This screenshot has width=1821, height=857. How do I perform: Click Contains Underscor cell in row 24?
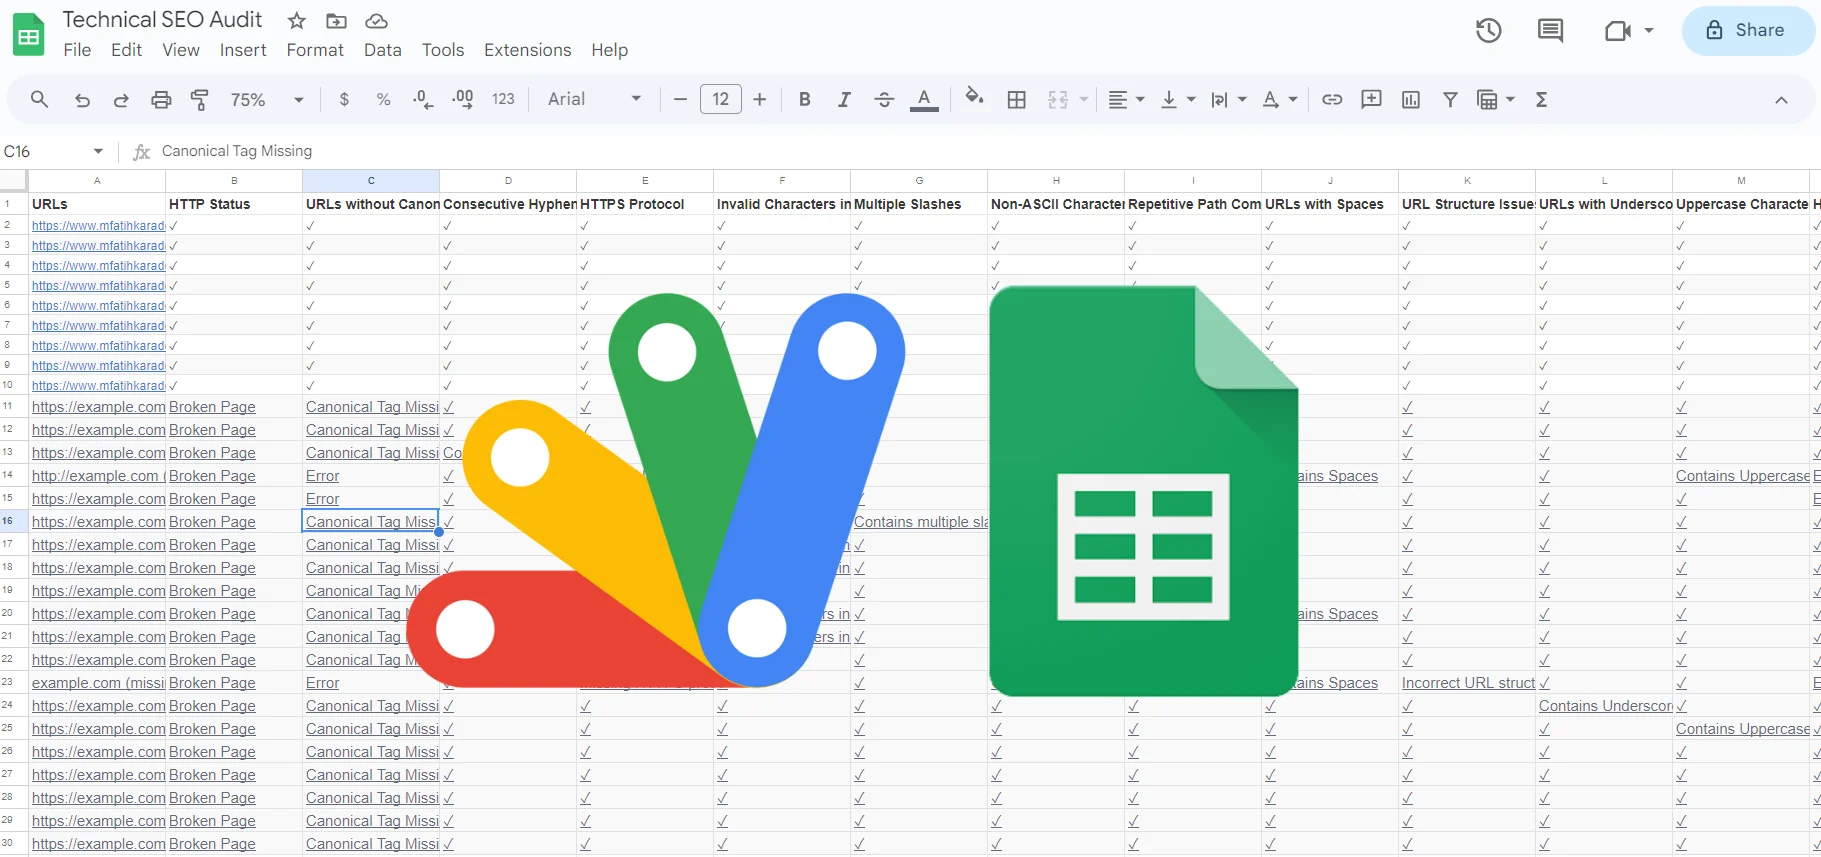point(1605,706)
